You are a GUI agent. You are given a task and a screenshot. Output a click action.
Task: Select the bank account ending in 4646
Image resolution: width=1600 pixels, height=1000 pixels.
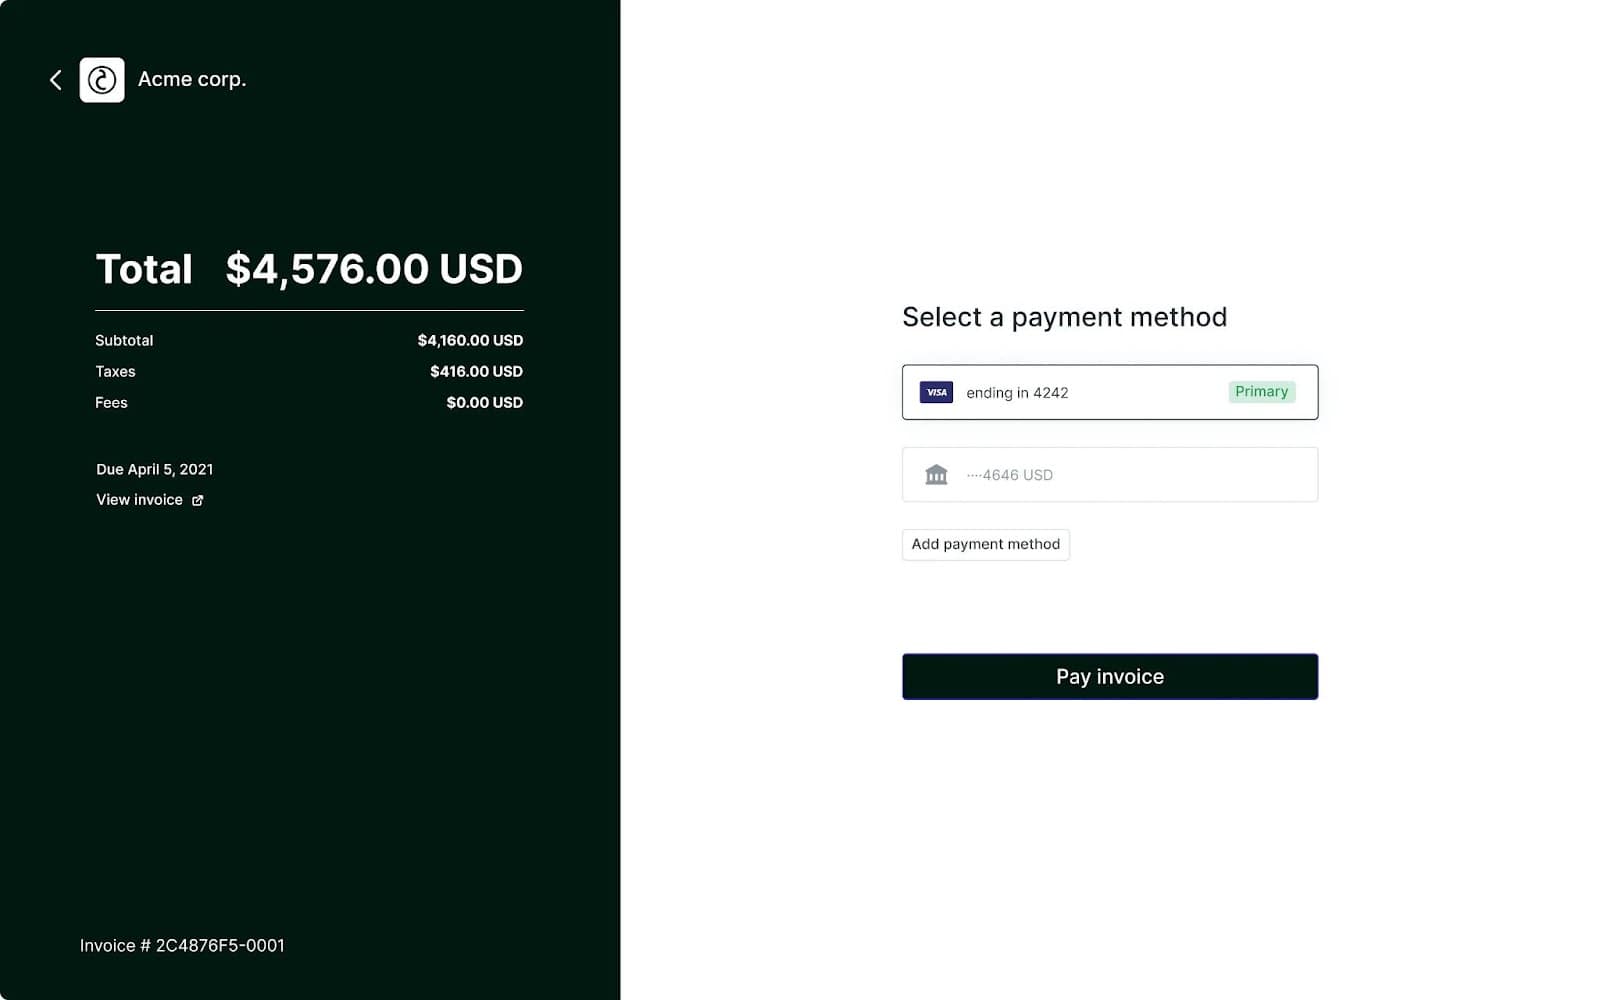click(x=1110, y=474)
